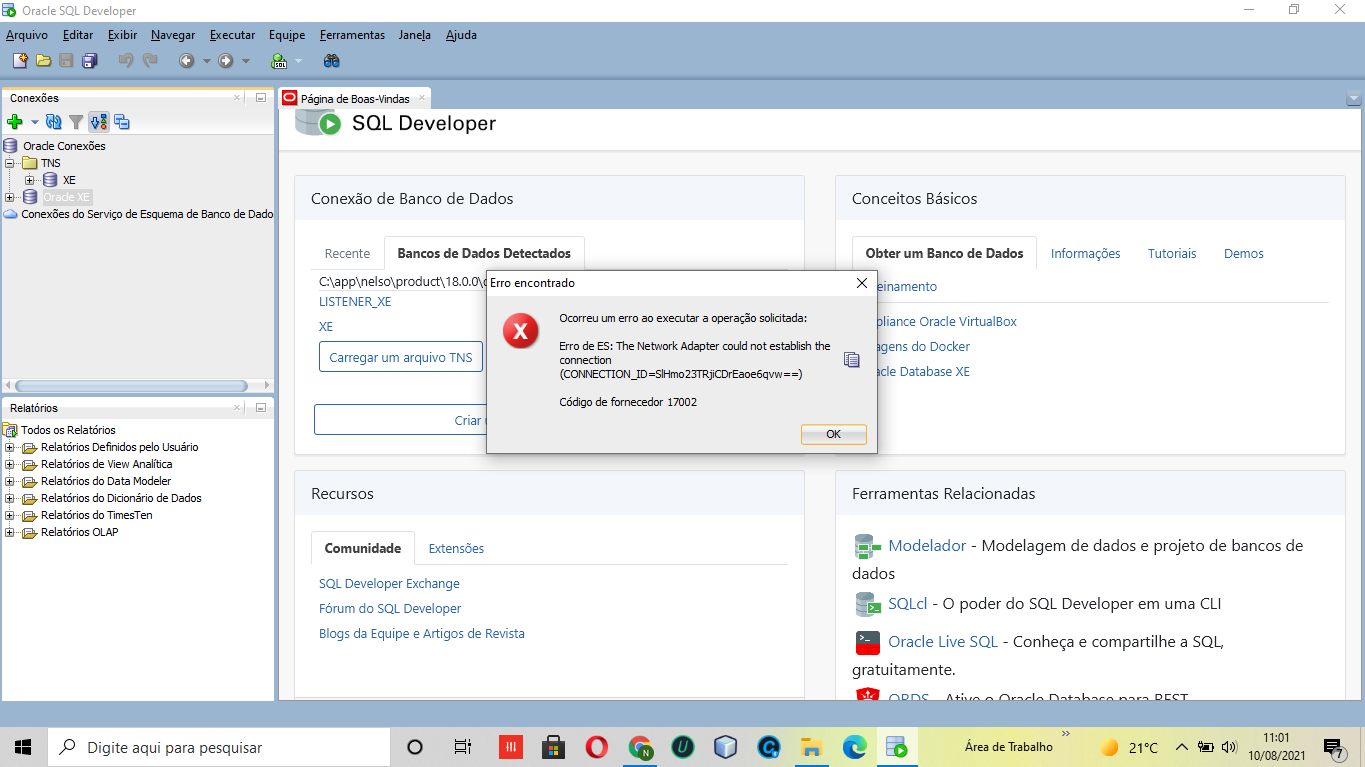
Task: Close the Página de Boas-Vindas tab
Action: [x=421, y=98]
